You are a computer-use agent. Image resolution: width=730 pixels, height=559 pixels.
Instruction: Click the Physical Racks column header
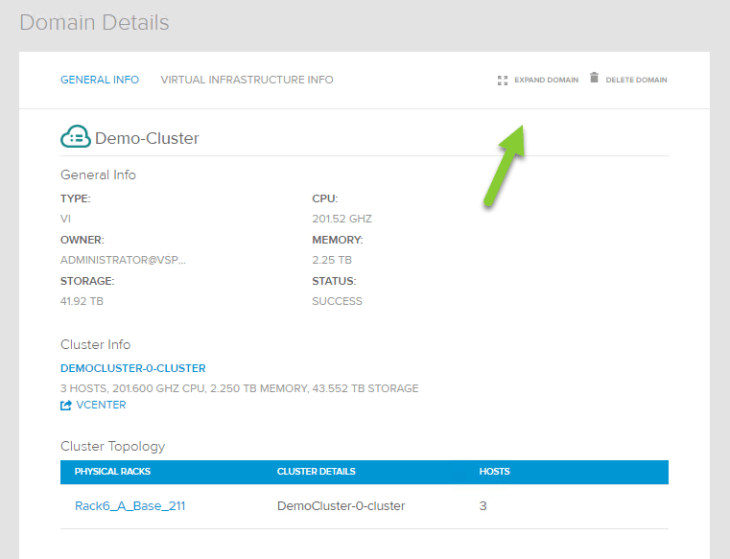click(x=113, y=472)
